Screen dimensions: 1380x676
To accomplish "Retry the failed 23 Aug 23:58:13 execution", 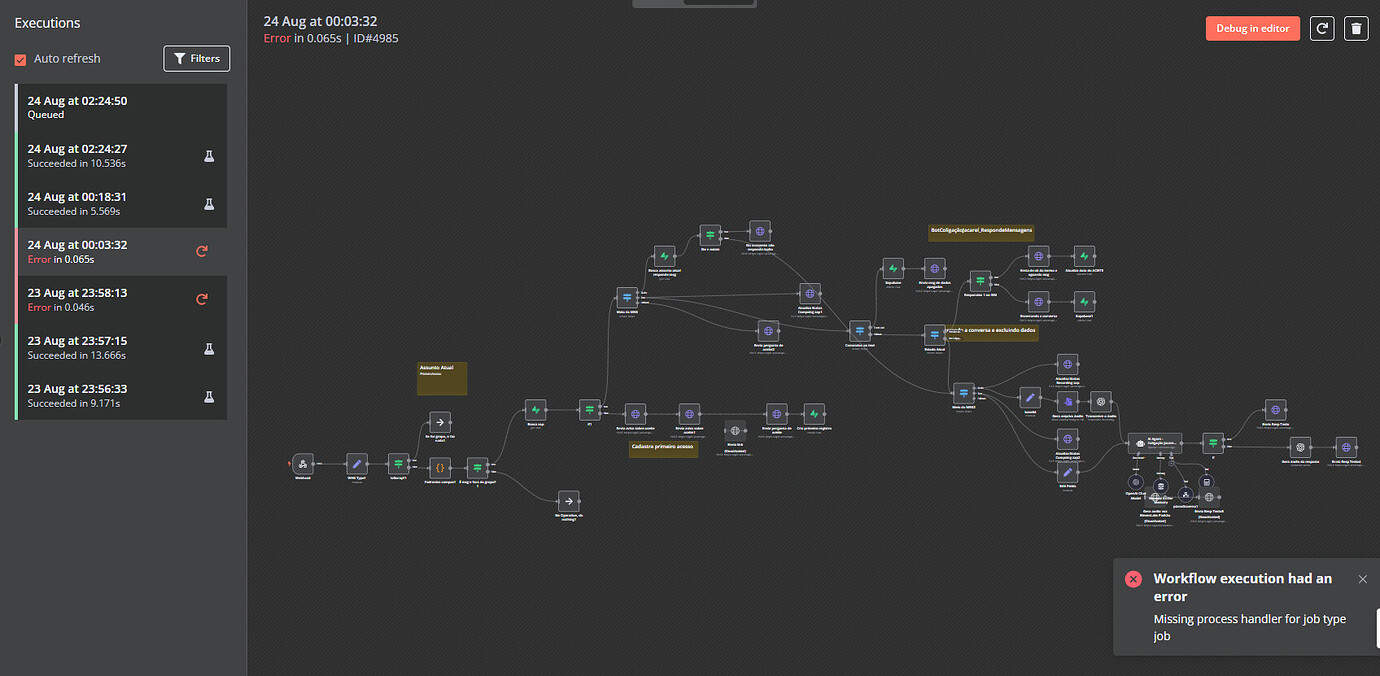I will point(201,299).
